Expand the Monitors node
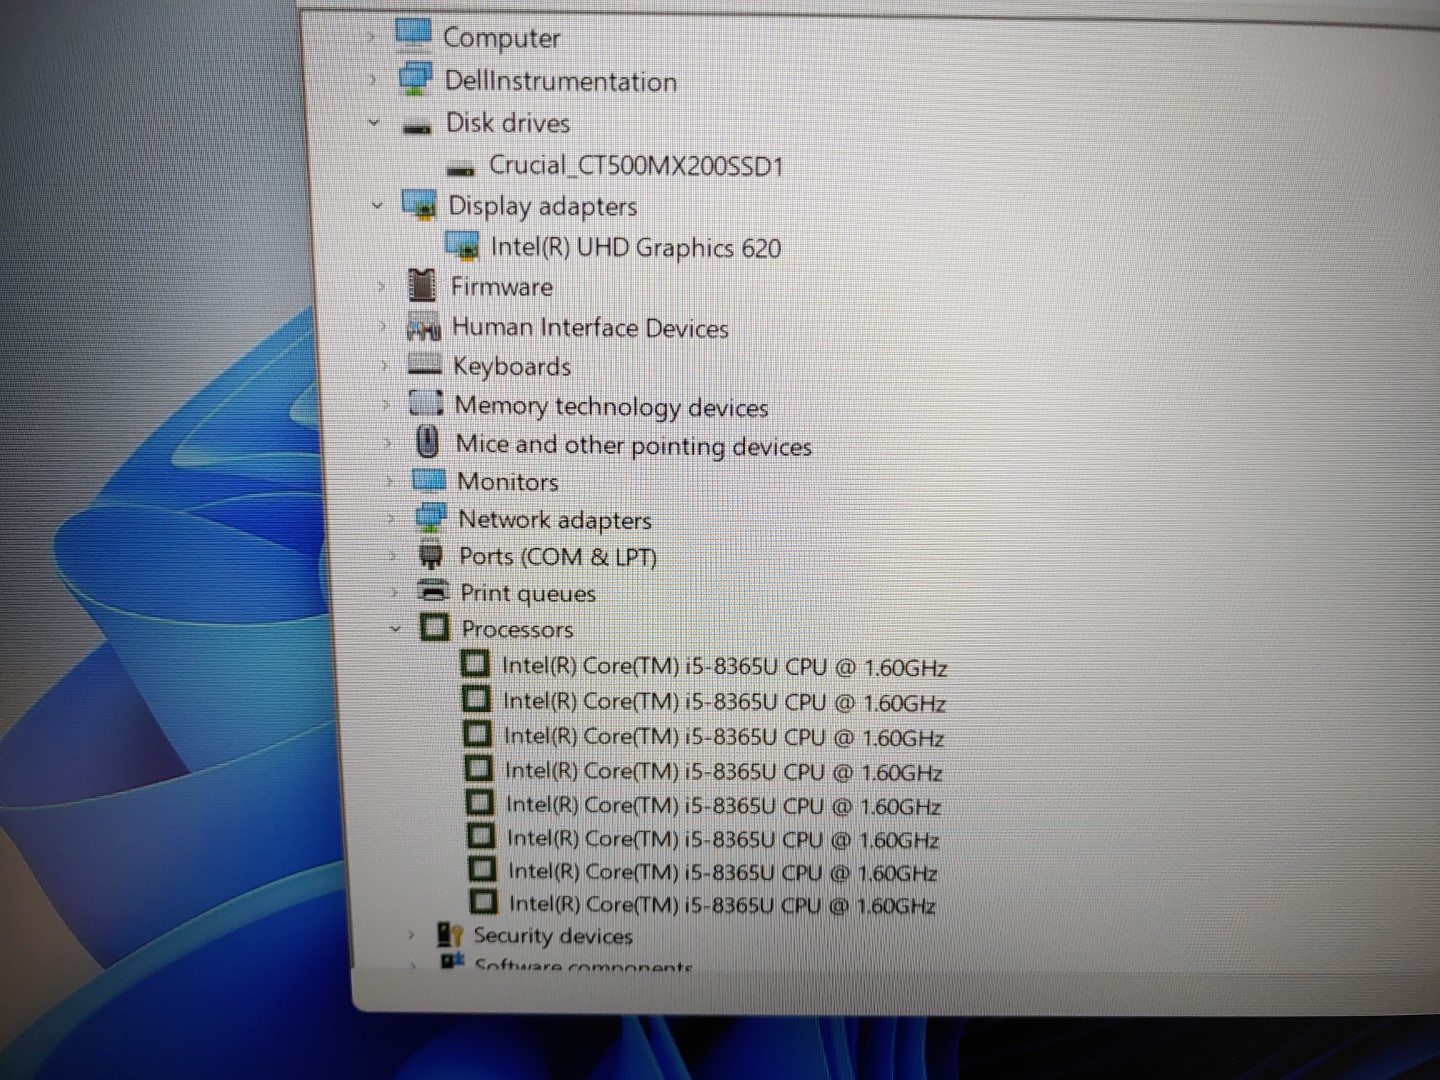The width and height of the screenshot is (1440, 1080). pyautogui.click(x=390, y=481)
